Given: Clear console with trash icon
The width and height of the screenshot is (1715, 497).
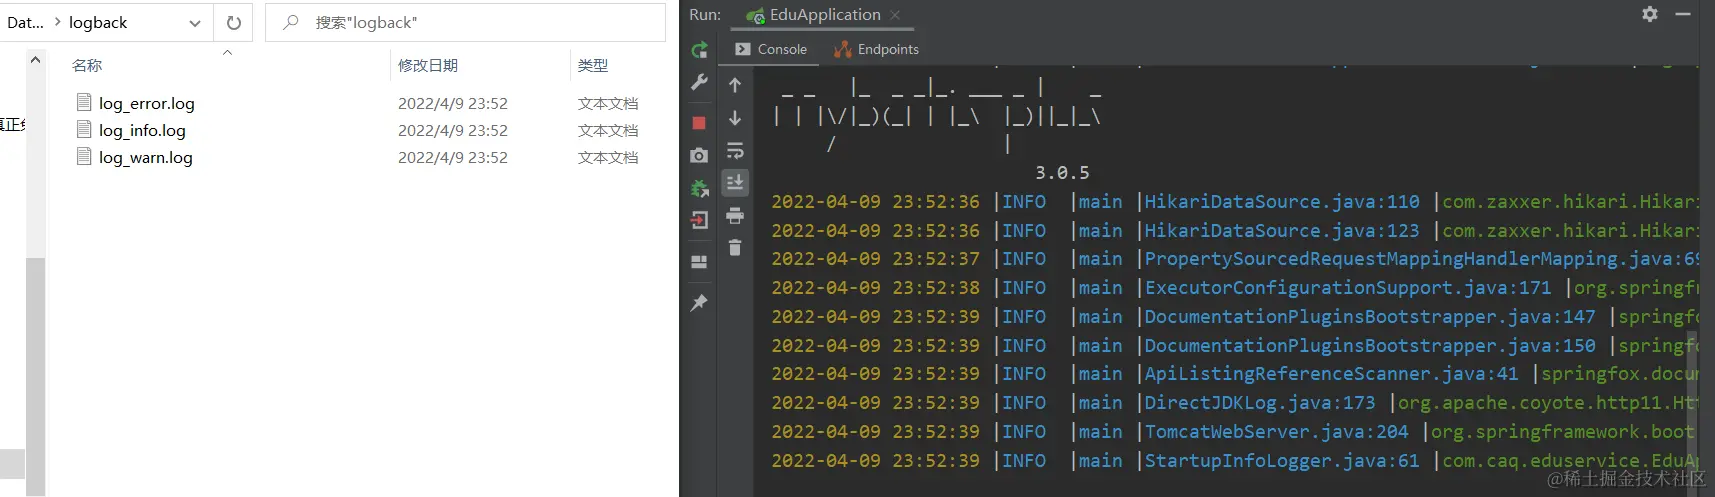Looking at the screenshot, I should click(735, 247).
